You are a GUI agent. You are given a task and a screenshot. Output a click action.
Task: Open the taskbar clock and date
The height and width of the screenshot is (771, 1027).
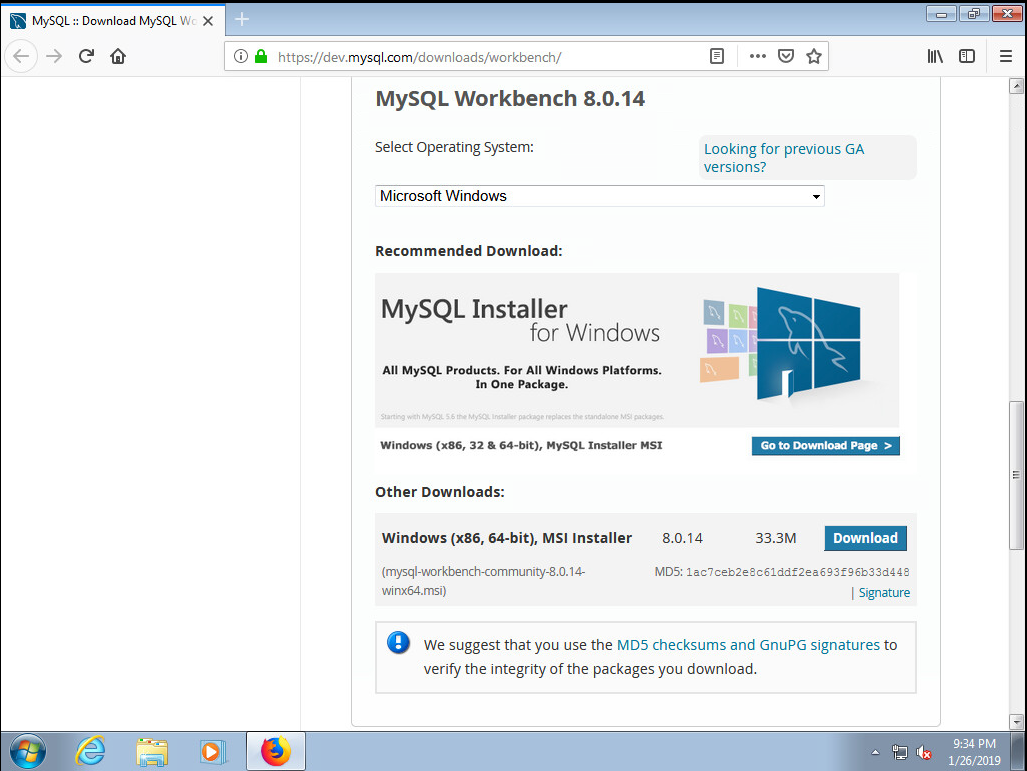(x=974, y=752)
